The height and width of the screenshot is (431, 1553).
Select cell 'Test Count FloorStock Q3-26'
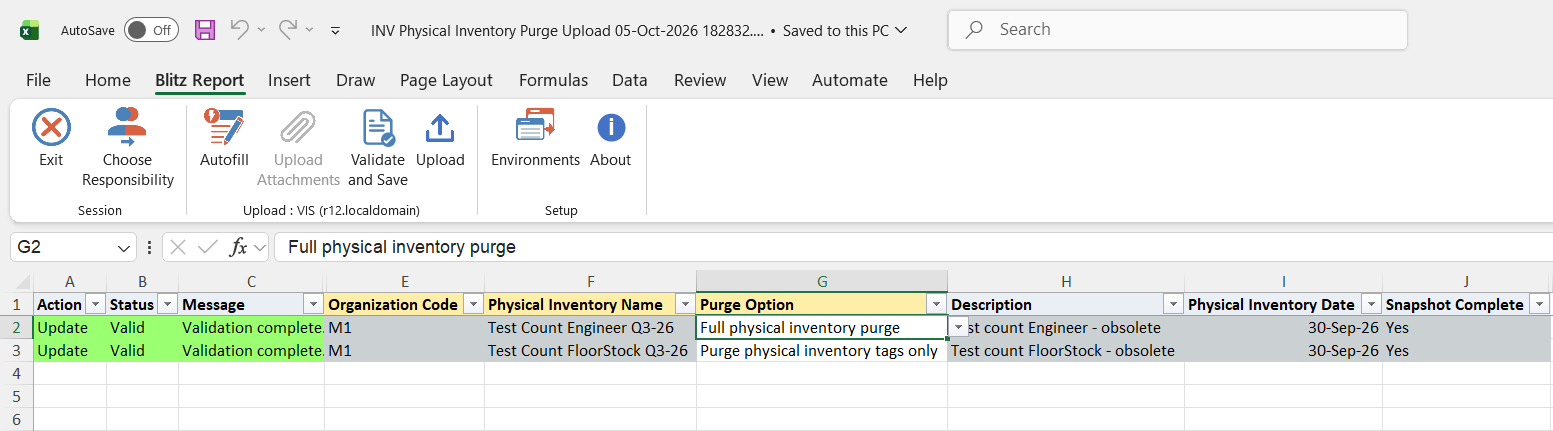(x=590, y=351)
